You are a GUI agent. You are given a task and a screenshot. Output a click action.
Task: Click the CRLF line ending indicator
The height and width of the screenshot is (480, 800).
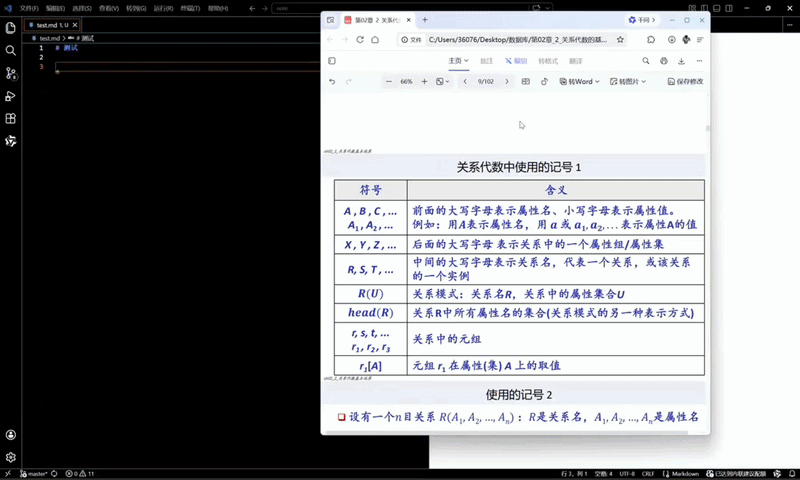pyautogui.click(x=648, y=473)
